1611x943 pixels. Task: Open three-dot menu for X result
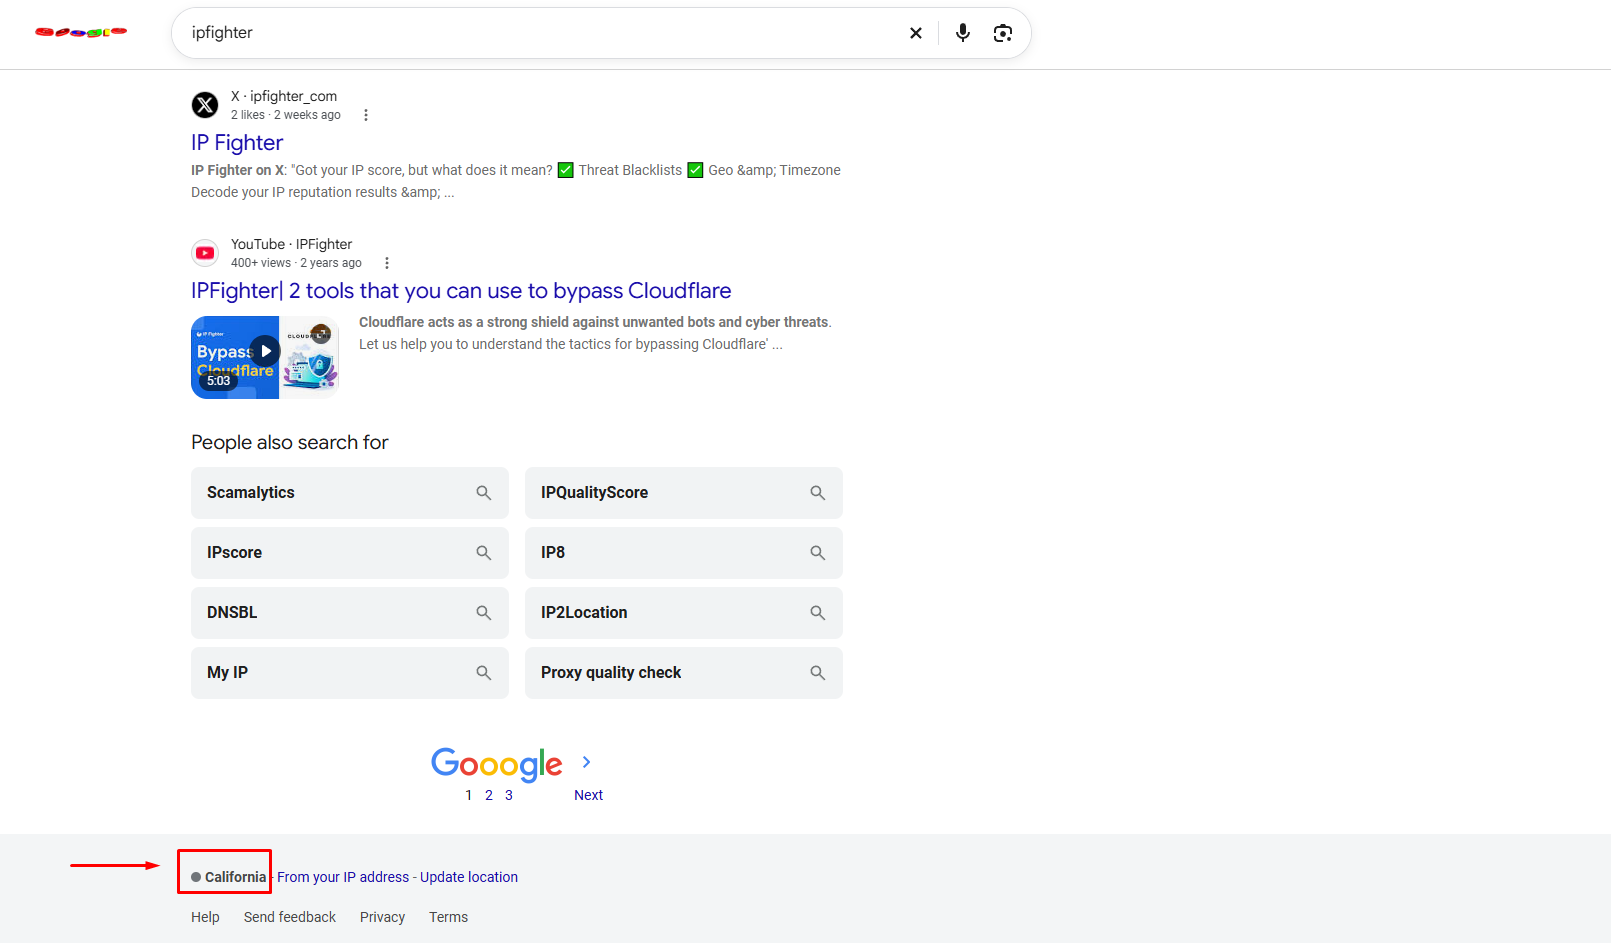click(x=366, y=115)
